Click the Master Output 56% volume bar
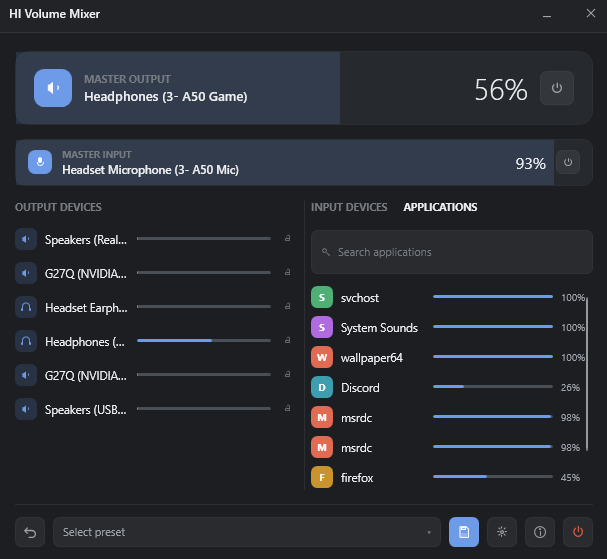This screenshot has height=559, width=607. coord(304,88)
